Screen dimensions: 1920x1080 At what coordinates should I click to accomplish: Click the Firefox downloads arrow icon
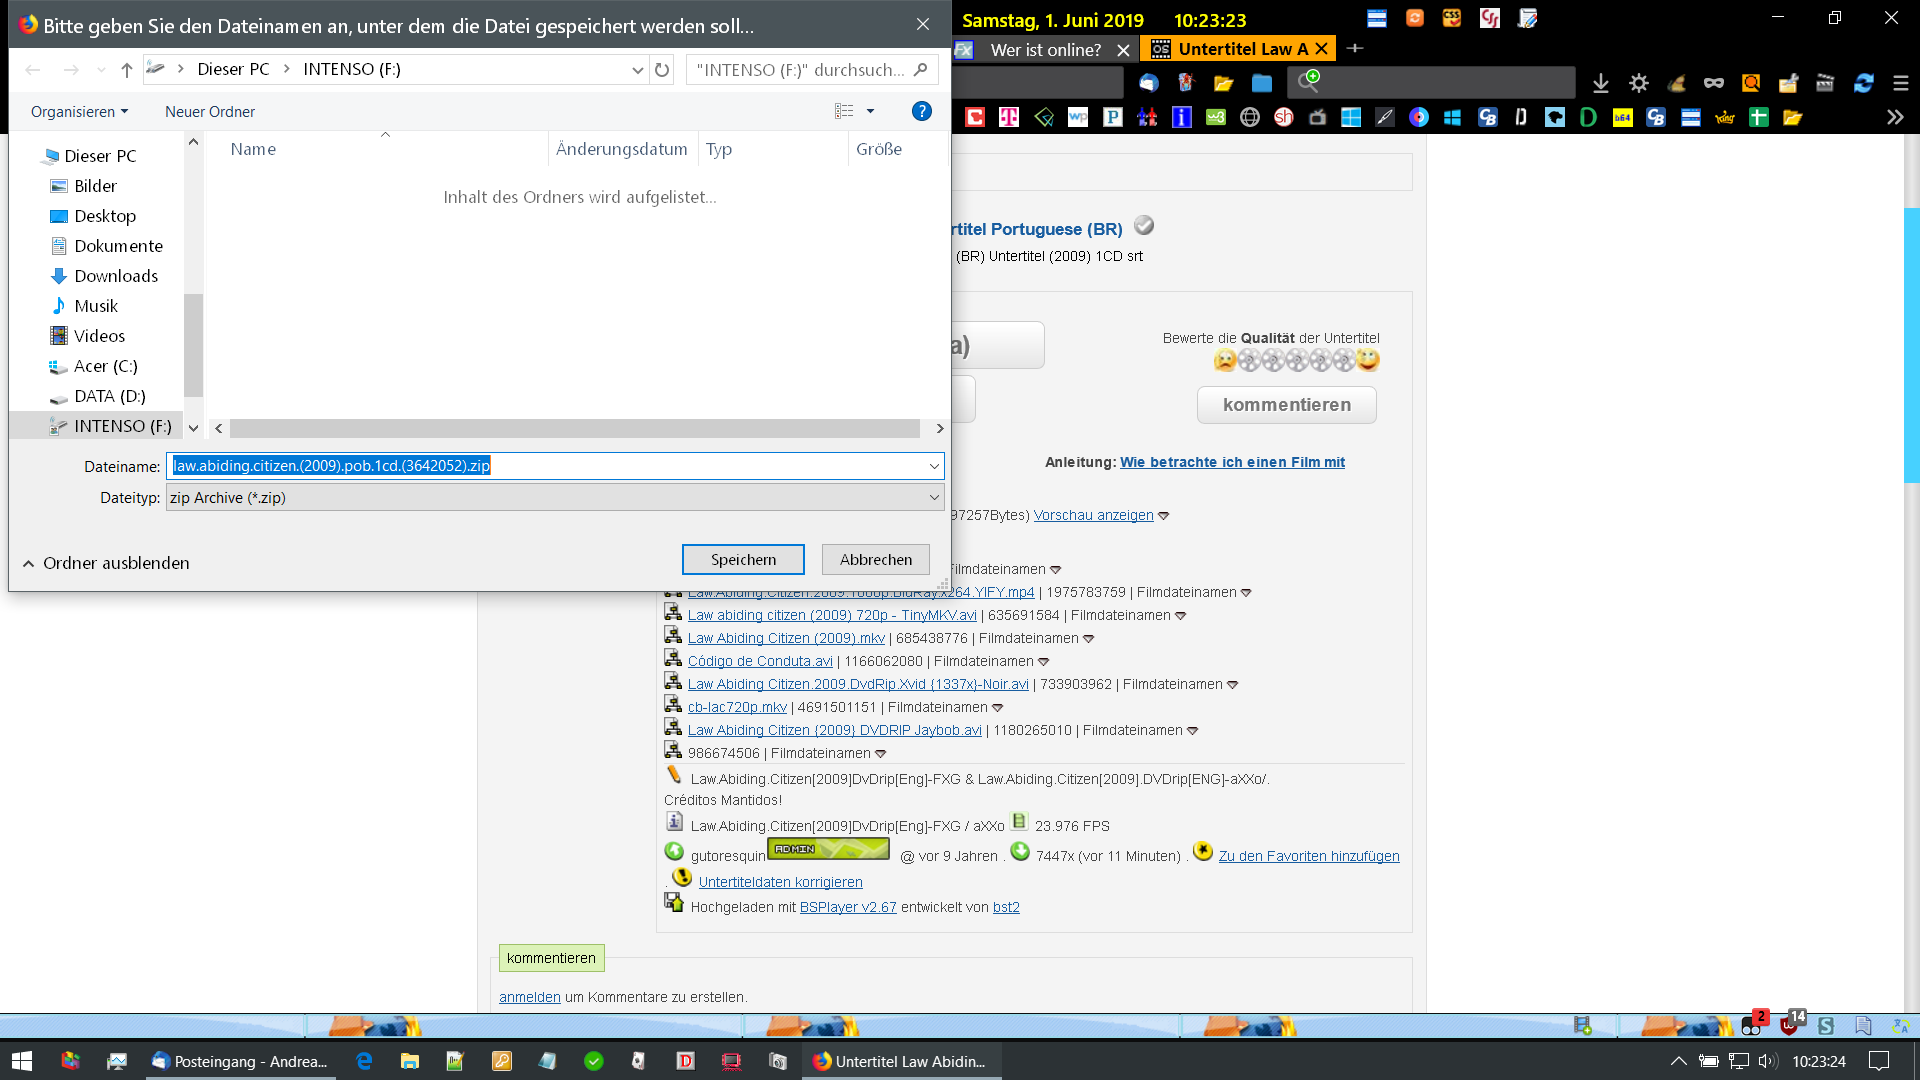(1600, 83)
